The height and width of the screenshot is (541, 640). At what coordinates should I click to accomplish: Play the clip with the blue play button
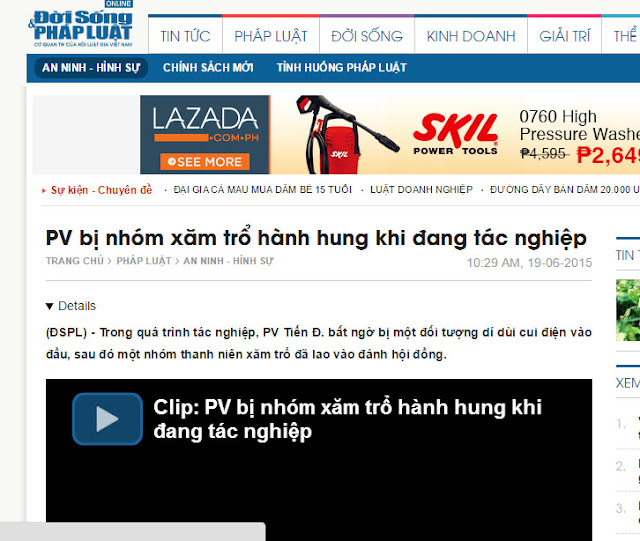tap(107, 419)
